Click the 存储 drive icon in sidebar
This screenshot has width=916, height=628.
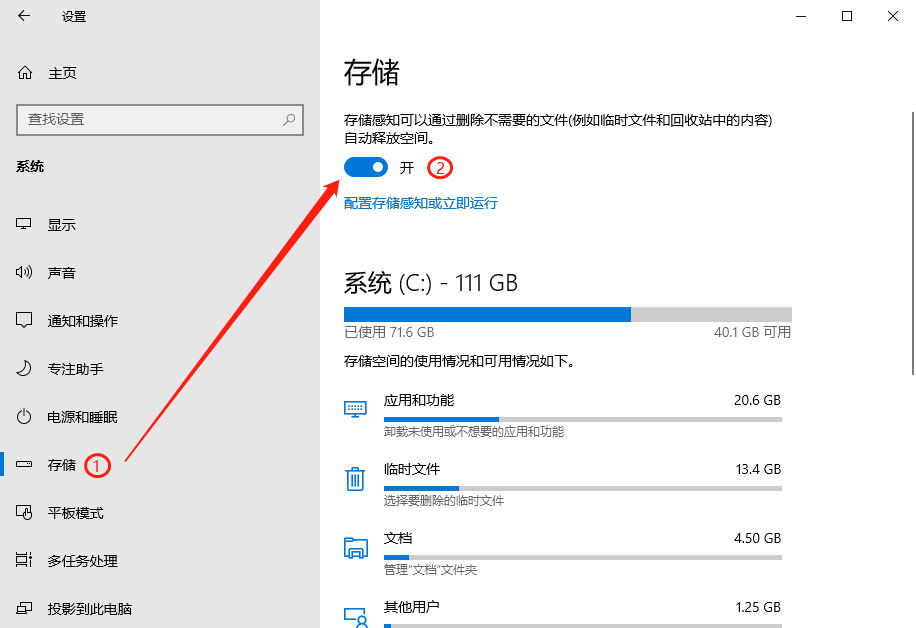pyautogui.click(x=24, y=464)
